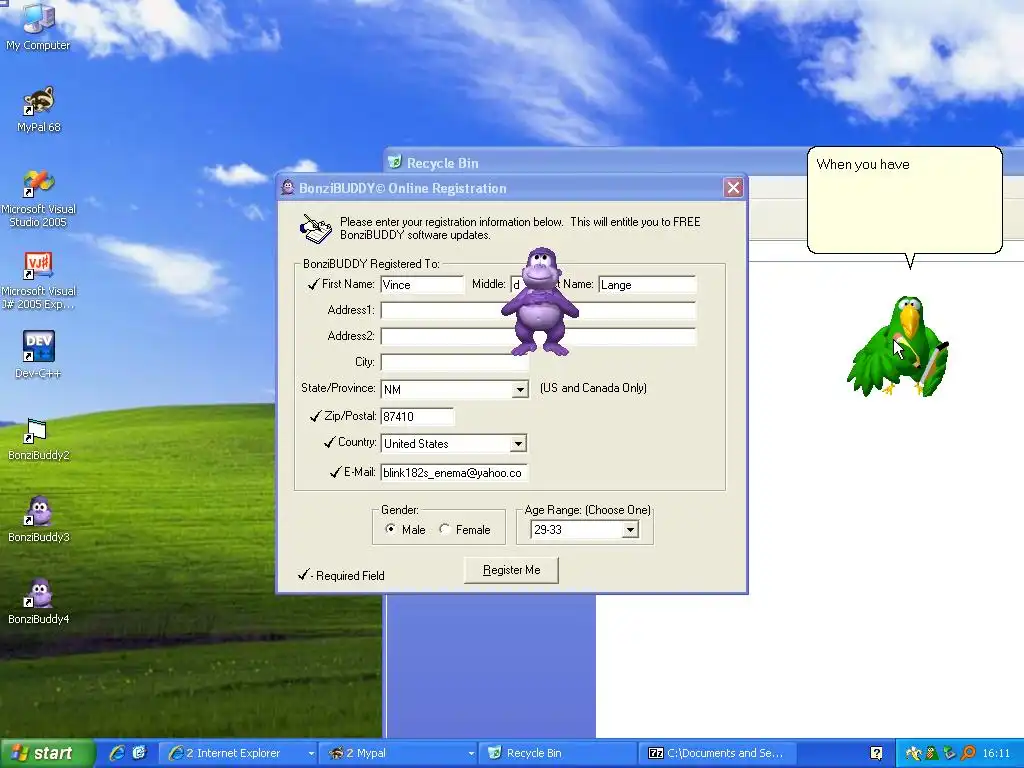This screenshot has height=768, width=1024.
Task: Expand the Mypal taskbar group
Action: tap(471, 753)
